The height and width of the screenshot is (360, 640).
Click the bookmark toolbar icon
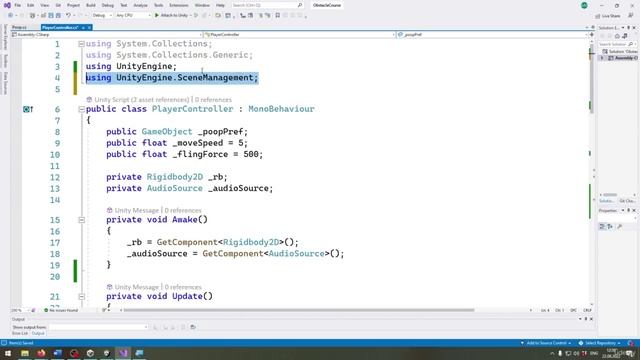278,15
